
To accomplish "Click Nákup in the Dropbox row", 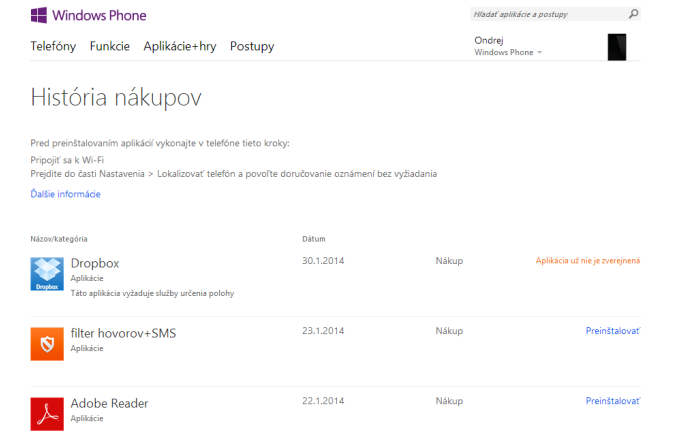I will pyautogui.click(x=449, y=261).
